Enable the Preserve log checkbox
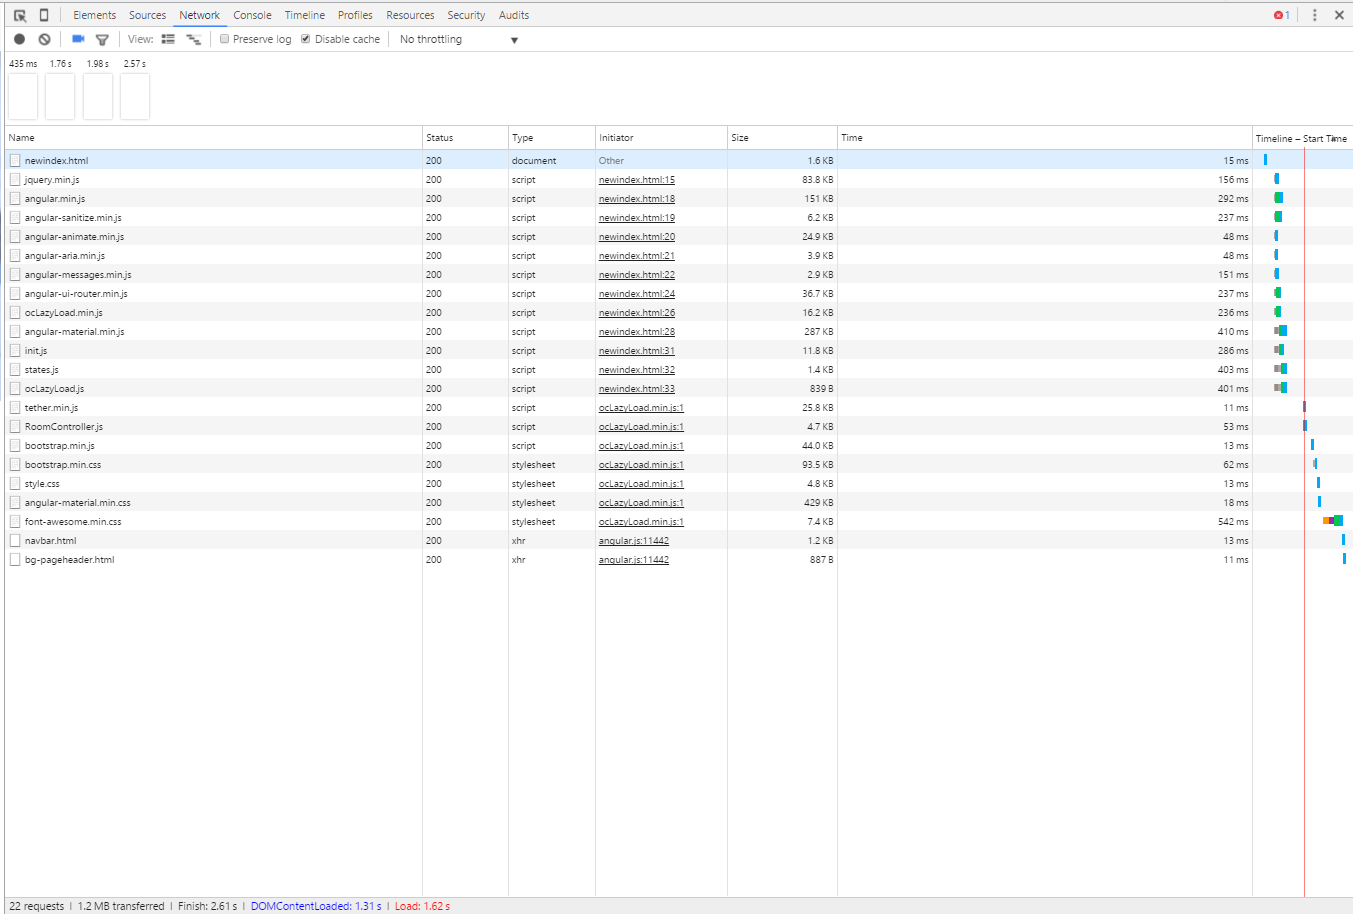The width and height of the screenshot is (1353, 914). tap(225, 39)
